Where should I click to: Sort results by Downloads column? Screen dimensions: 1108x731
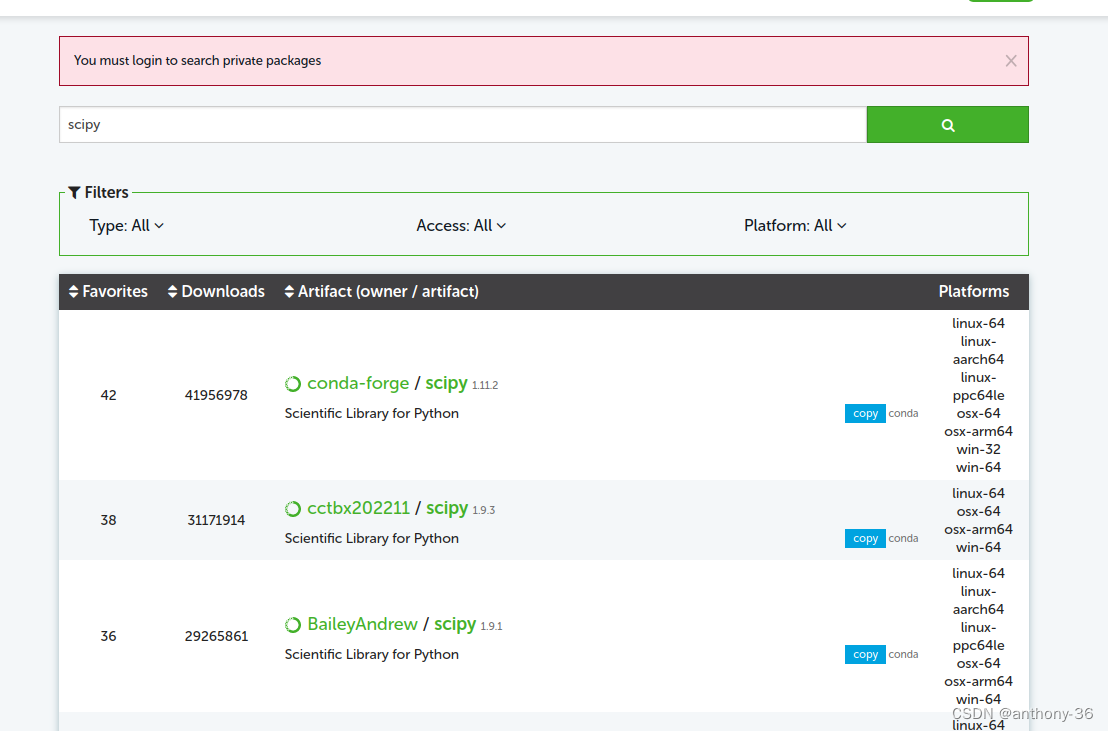216,291
